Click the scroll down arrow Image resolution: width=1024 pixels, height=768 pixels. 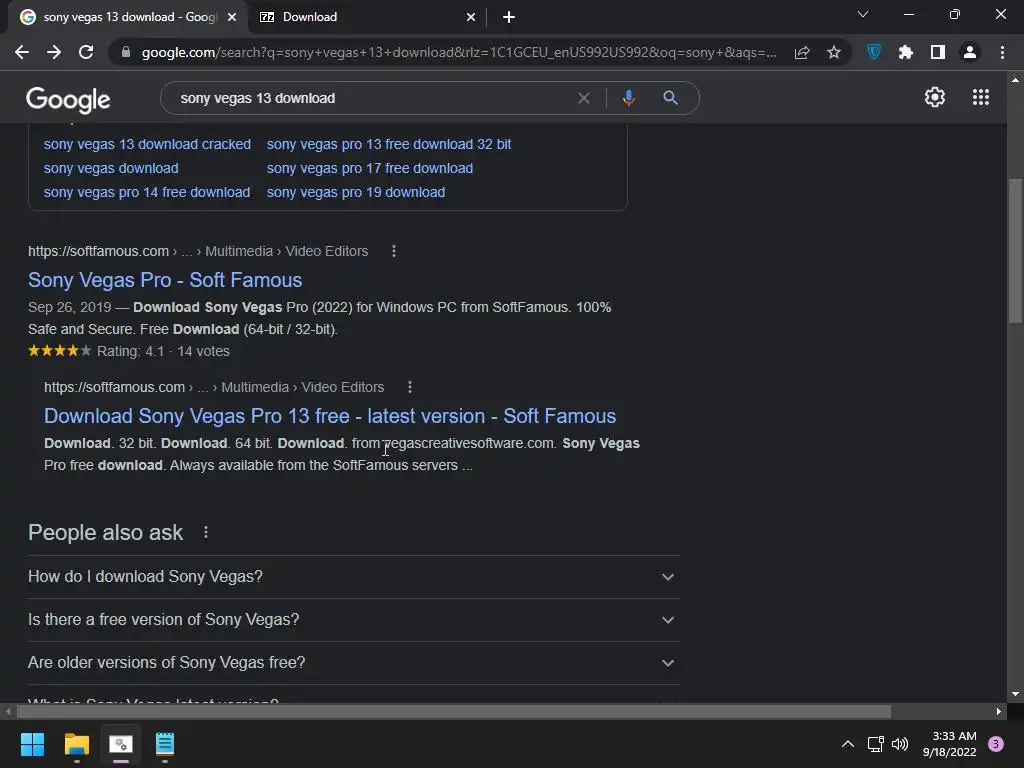pyautogui.click(x=1015, y=694)
